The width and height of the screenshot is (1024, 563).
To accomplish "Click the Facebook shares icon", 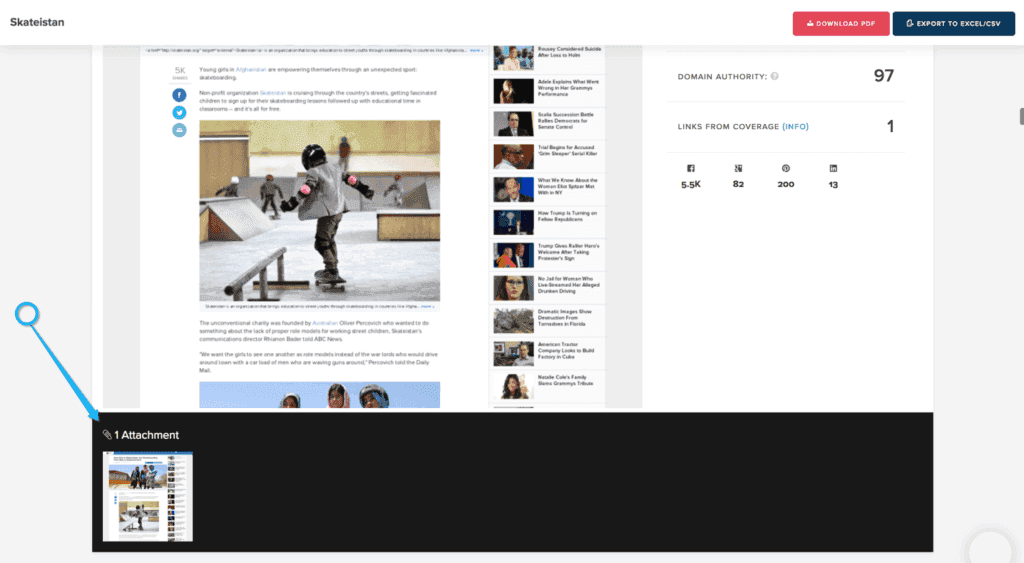I will (691, 169).
